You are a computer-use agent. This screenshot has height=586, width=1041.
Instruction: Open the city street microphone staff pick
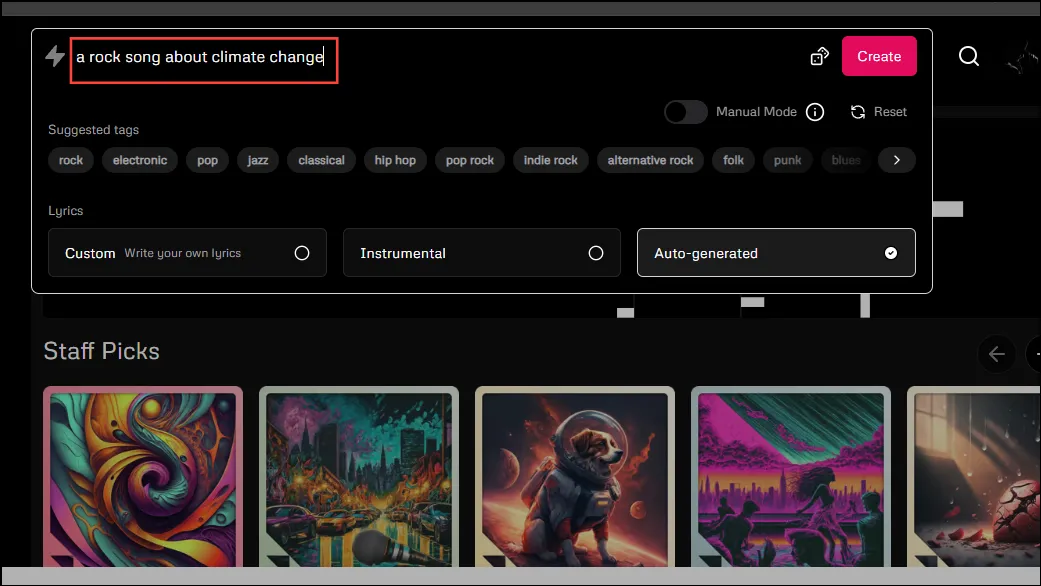pos(359,478)
